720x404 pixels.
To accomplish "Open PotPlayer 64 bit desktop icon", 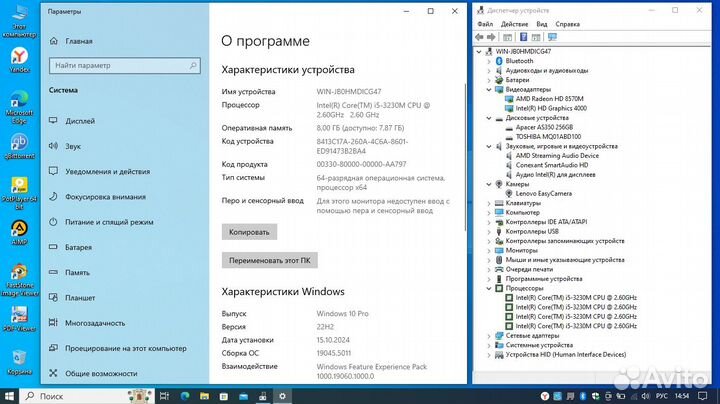I will 19,193.
